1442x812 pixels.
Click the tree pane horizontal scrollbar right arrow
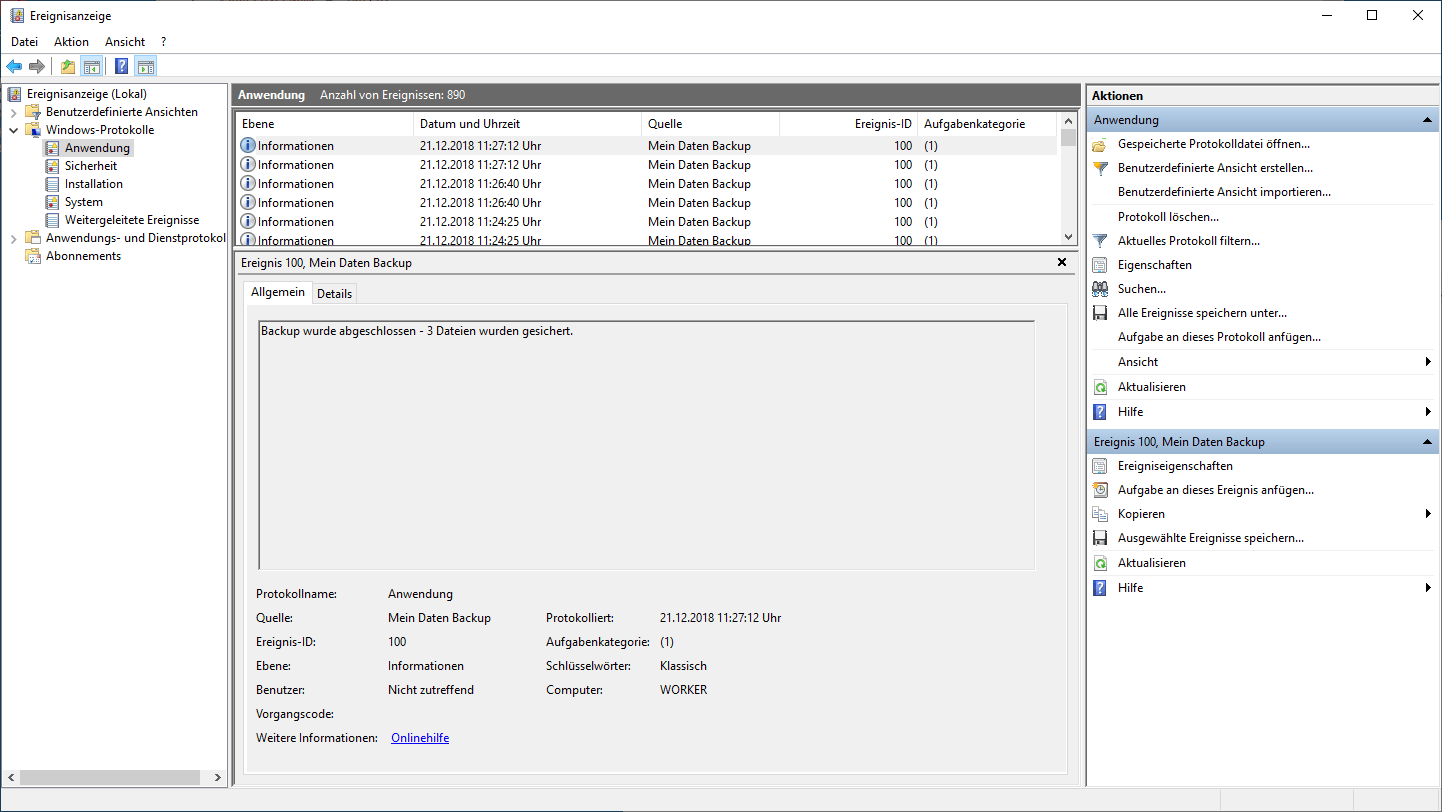(218, 777)
